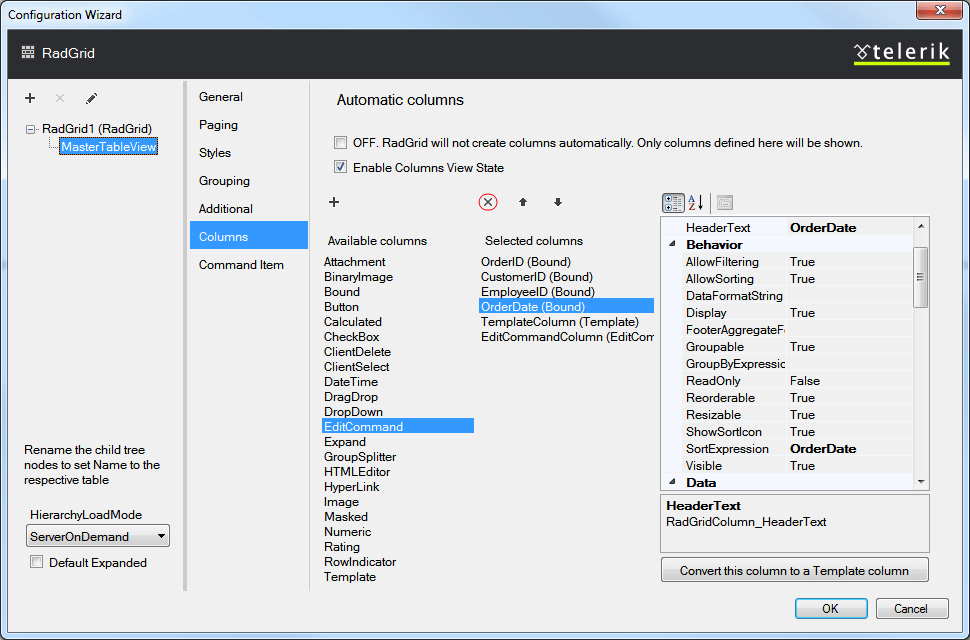Click Convert this column to a Template column
Image resolution: width=970 pixels, height=640 pixels.
click(x=794, y=569)
